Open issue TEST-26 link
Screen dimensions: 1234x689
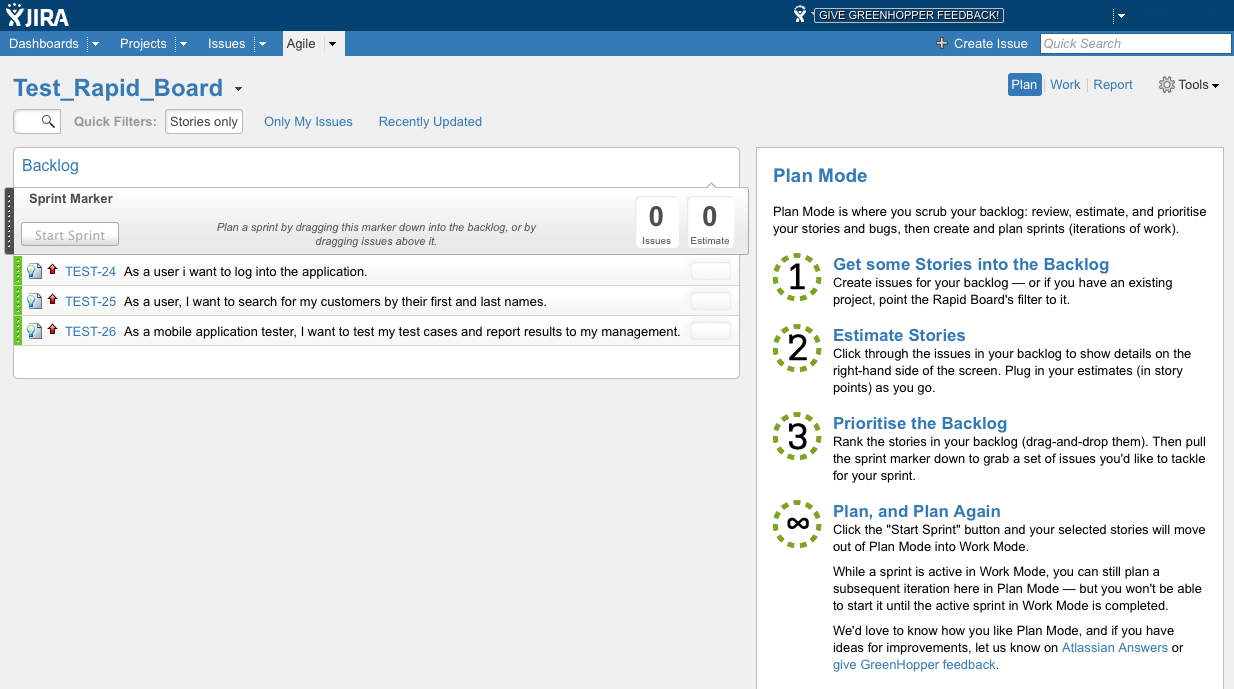click(90, 331)
